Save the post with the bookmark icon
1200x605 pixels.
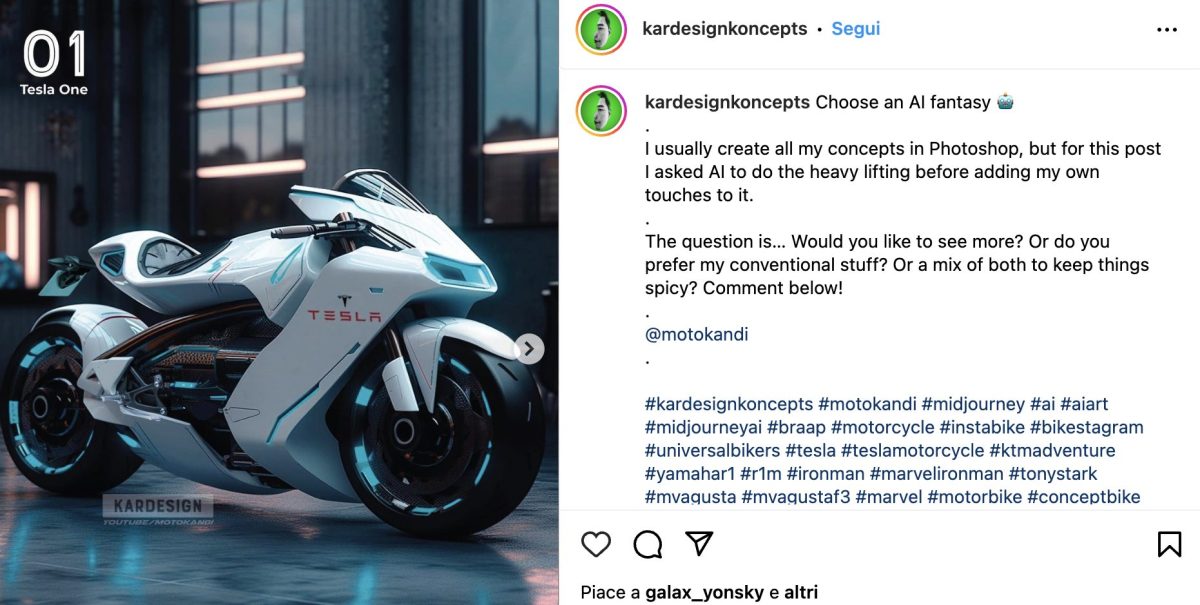click(1169, 544)
